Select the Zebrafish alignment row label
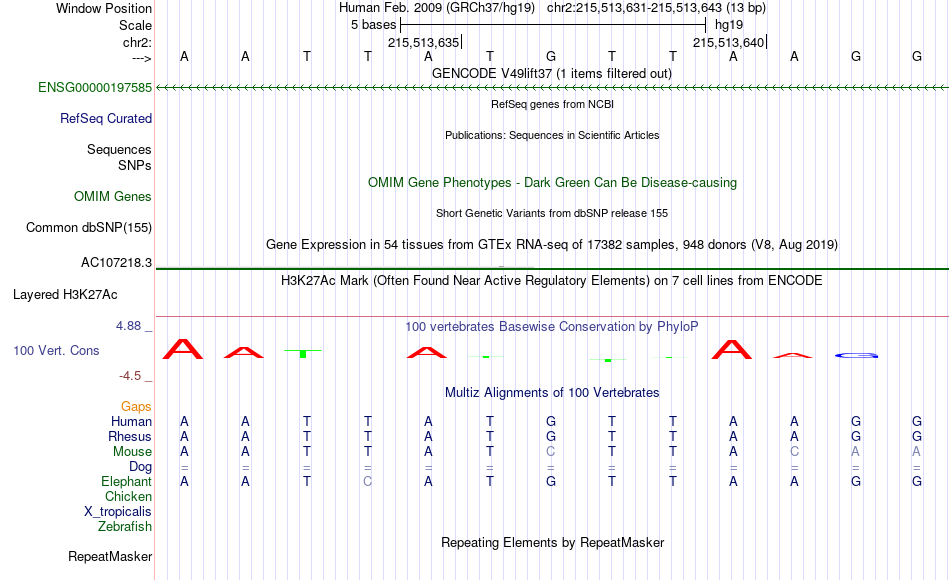Viewport: 950px width, 580px height. coord(125,526)
